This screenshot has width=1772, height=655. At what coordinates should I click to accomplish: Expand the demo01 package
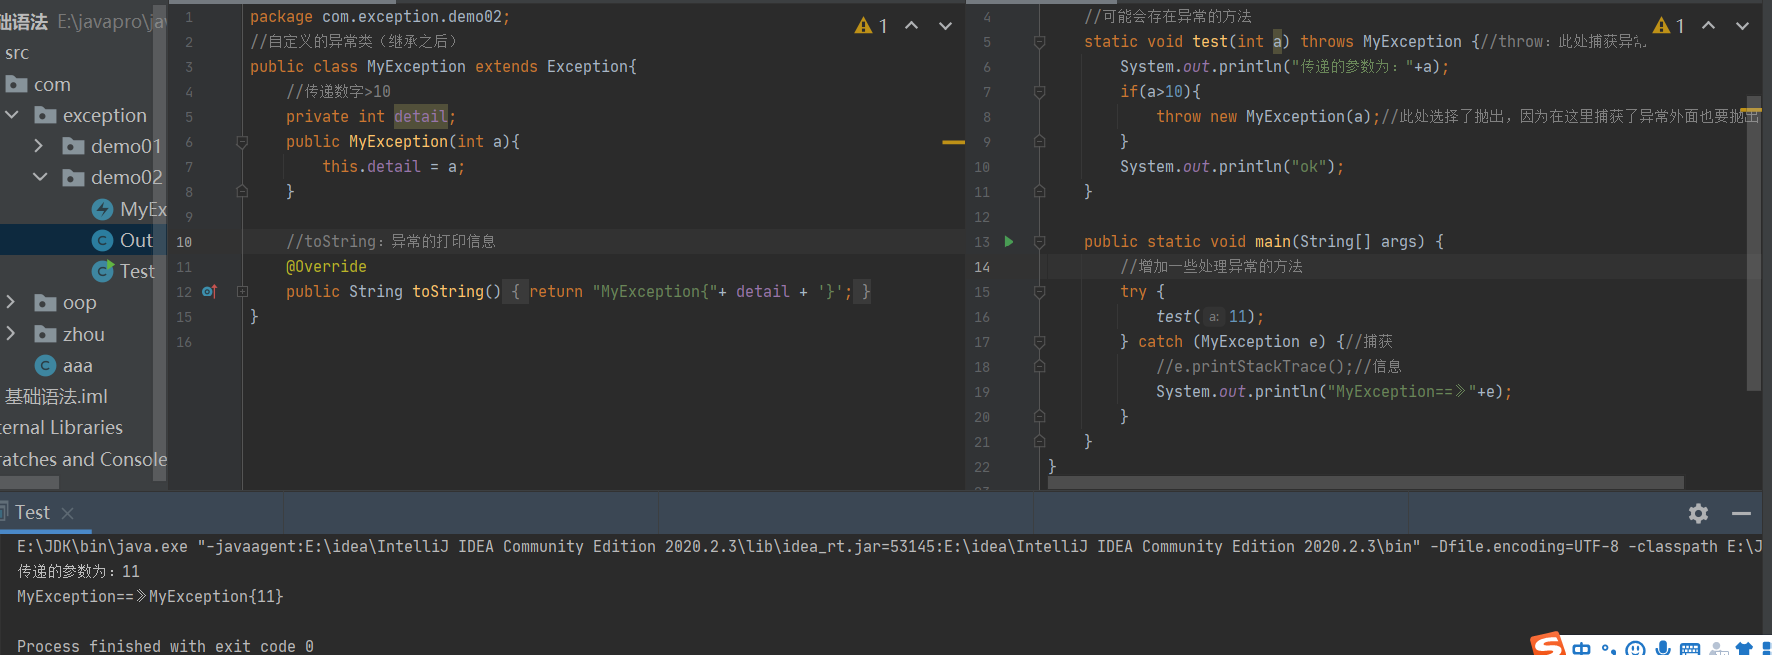coord(39,146)
